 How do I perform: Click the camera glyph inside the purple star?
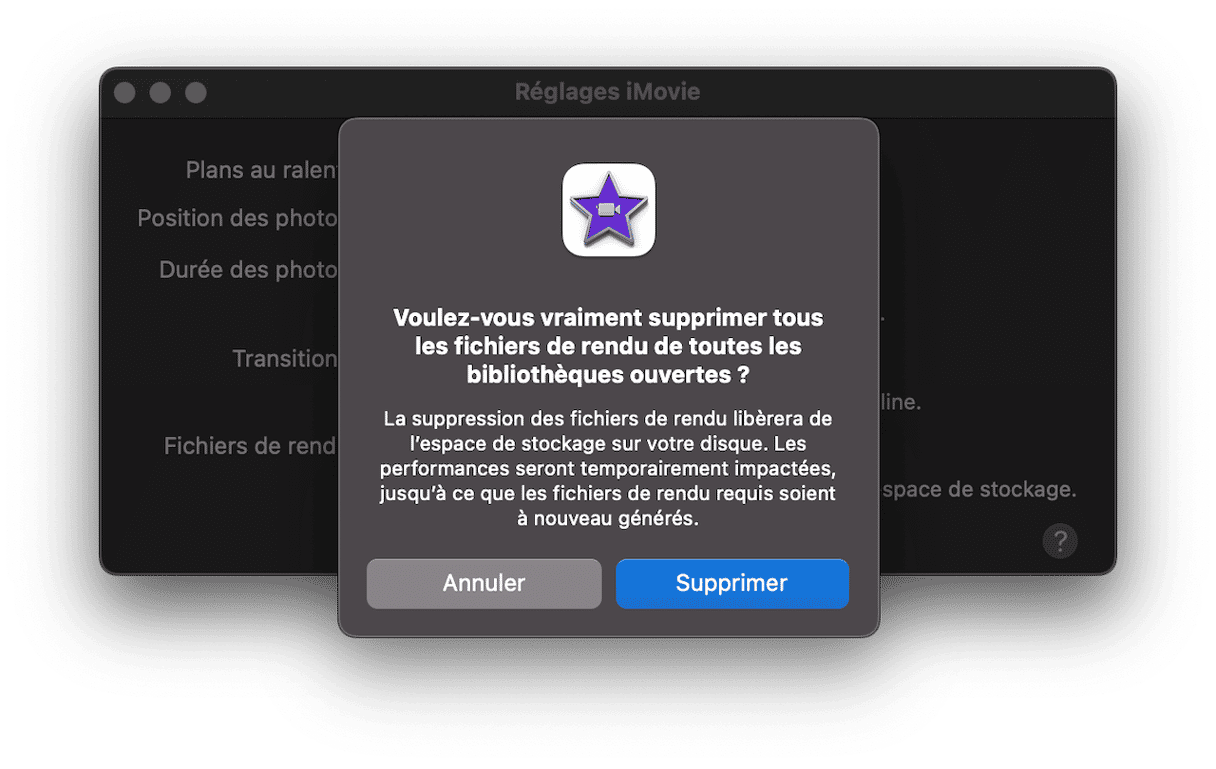(x=608, y=209)
